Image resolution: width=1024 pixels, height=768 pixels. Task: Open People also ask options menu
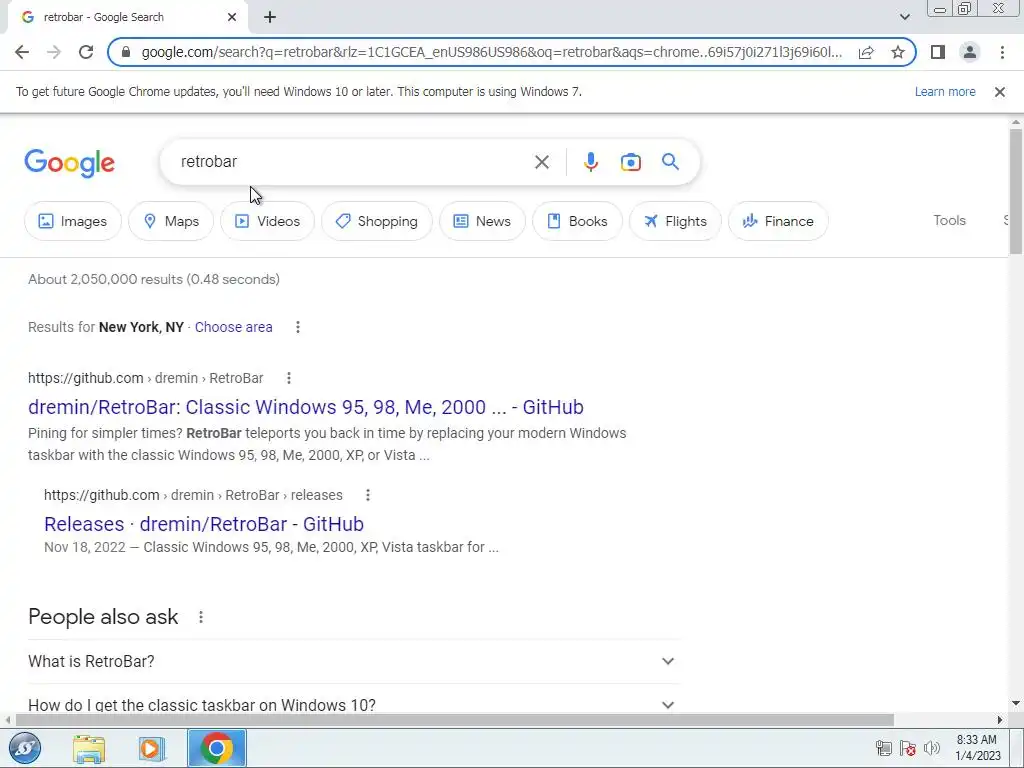[x=200, y=617]
